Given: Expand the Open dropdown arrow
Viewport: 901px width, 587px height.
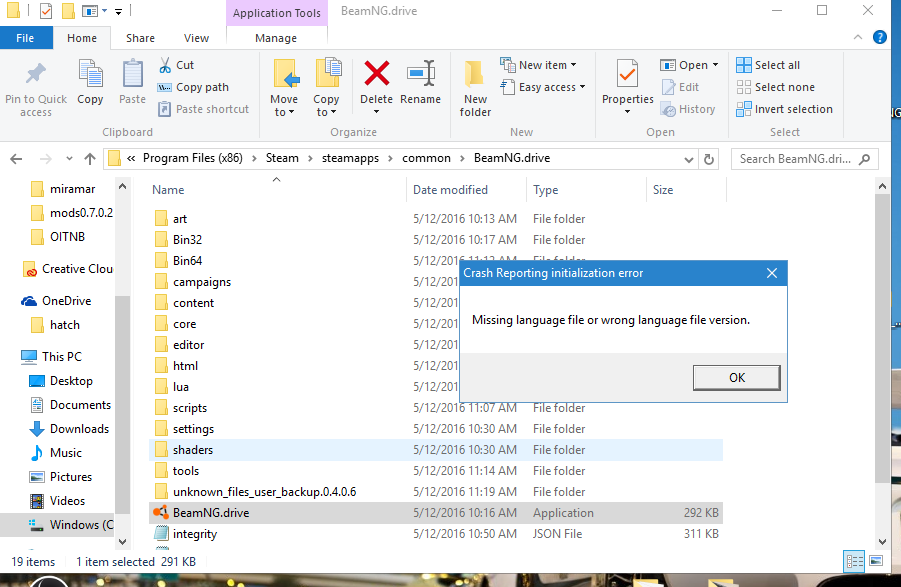Looking at the screenshot, I should point(715,65).
